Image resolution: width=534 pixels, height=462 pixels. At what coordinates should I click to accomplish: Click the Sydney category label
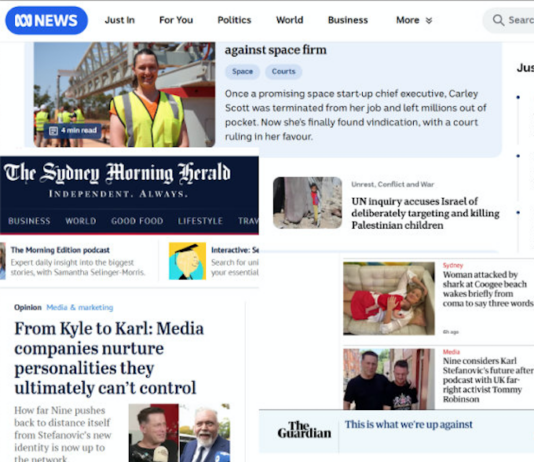click(453, 265)
